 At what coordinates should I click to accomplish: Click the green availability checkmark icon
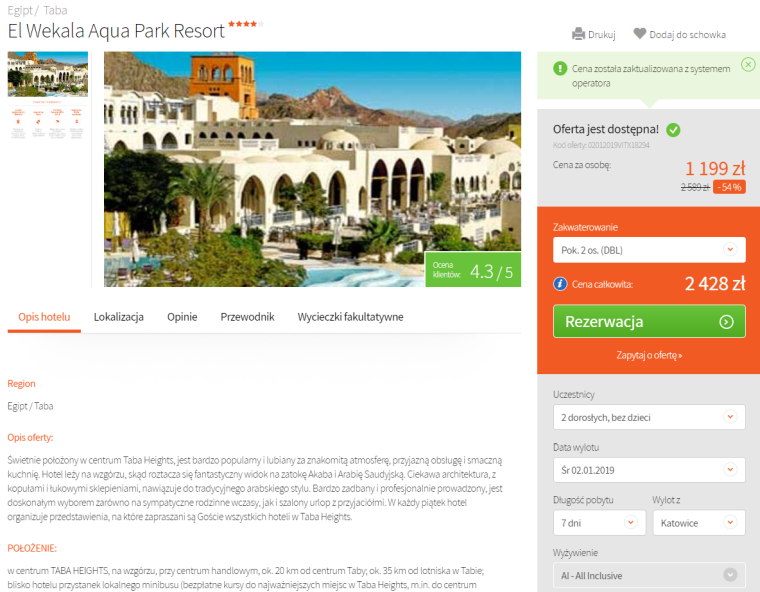click(673, 129)
